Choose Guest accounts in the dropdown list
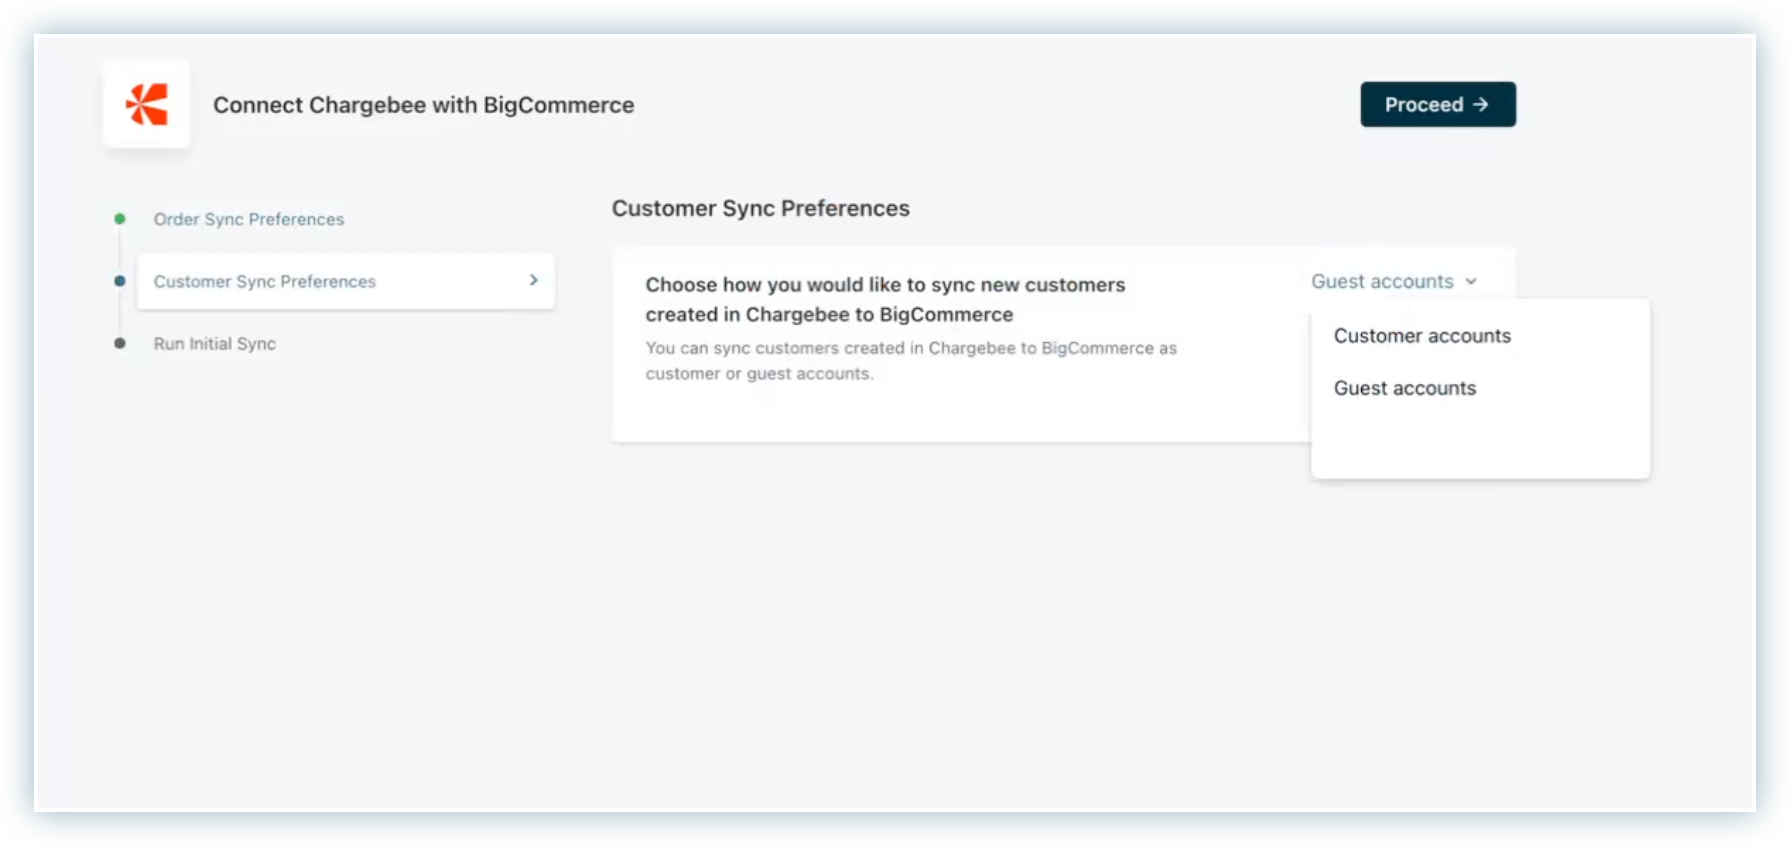The width and height of the screenshot is (1790, 846). [1404, 388]
